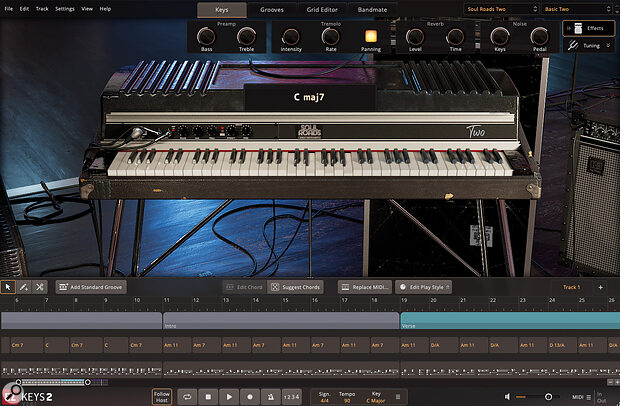Open the Edit menu
The height and width of the screenshot is (406, 620).
coord(25,9)
